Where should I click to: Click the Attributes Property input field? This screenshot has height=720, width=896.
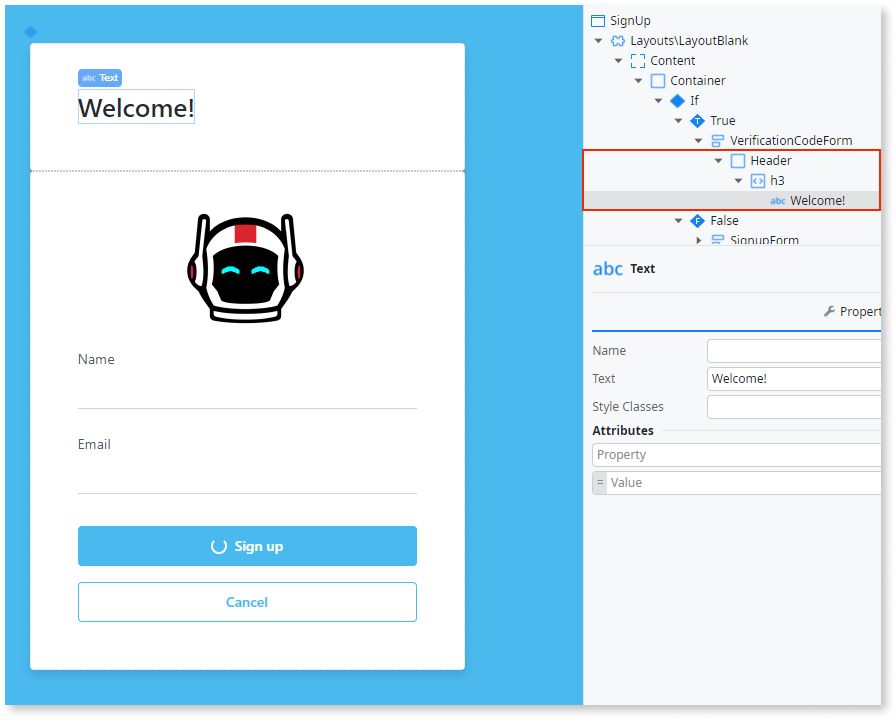(737, 455)
